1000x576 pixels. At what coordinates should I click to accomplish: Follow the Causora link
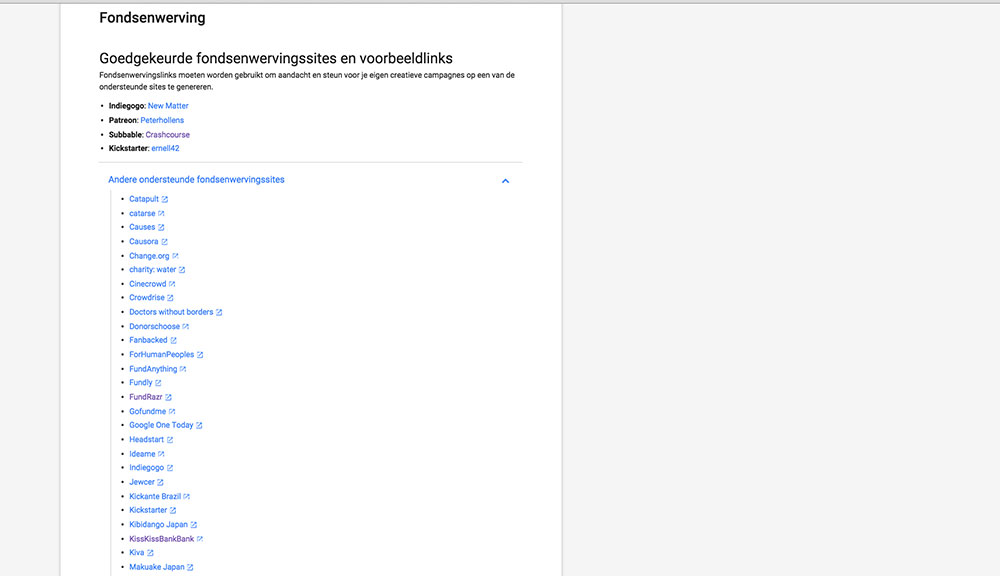tap(143, 242)
